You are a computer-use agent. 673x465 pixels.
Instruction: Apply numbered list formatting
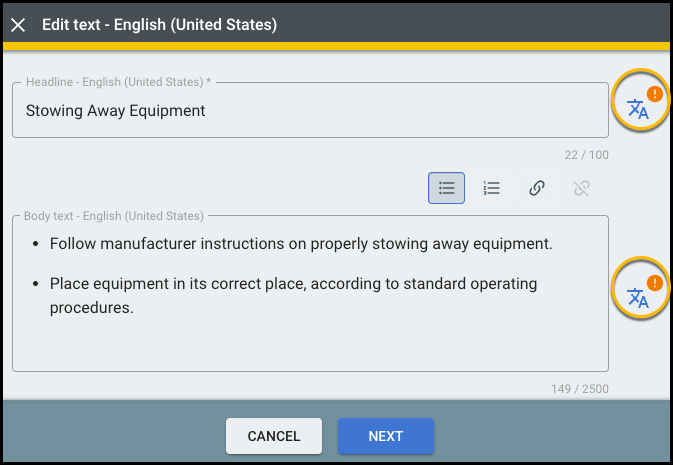pos(491,187)
